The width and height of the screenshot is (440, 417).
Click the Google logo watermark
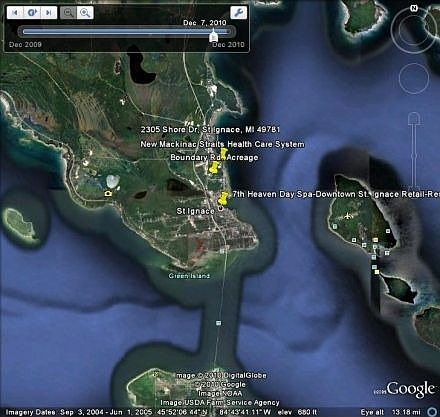[411, 389]
